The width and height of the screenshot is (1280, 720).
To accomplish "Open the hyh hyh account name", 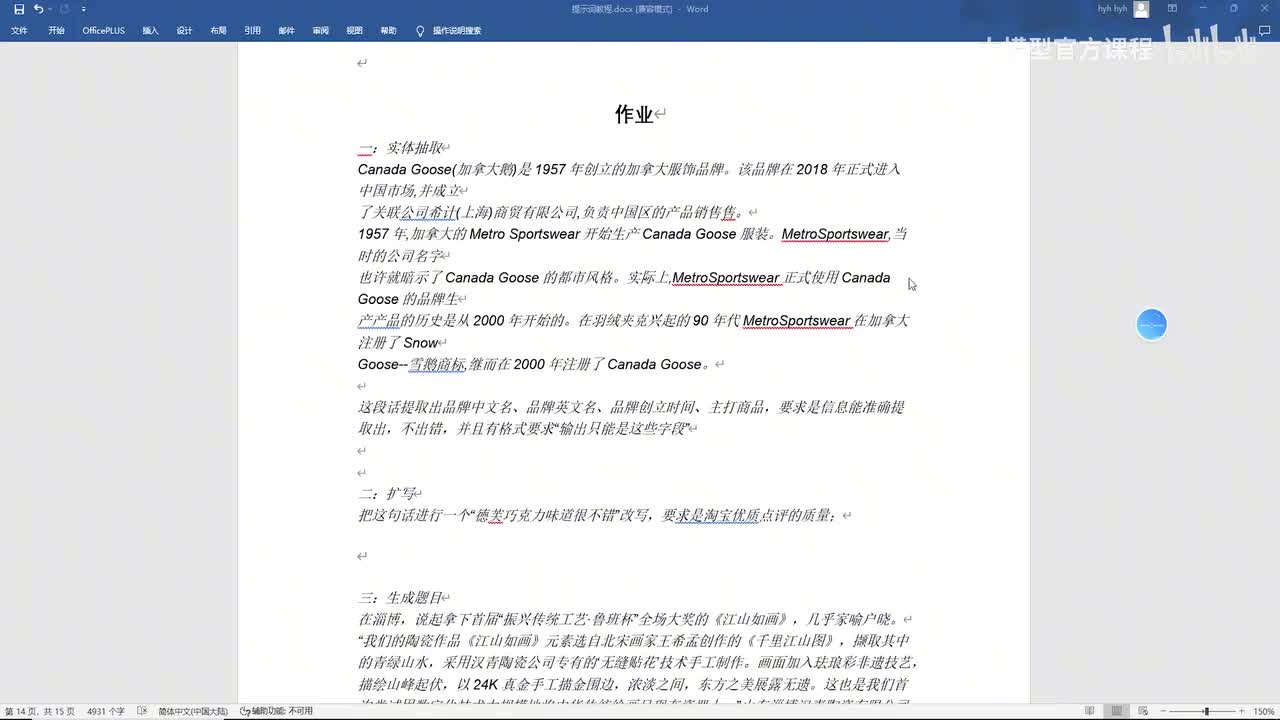I will [1111, 9].
